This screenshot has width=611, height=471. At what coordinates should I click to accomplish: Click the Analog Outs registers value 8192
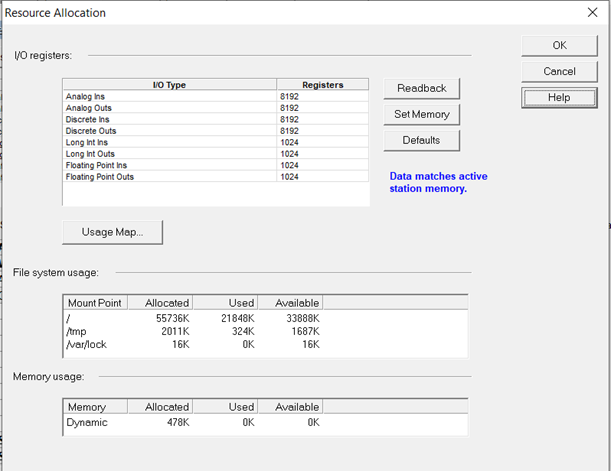289,108
